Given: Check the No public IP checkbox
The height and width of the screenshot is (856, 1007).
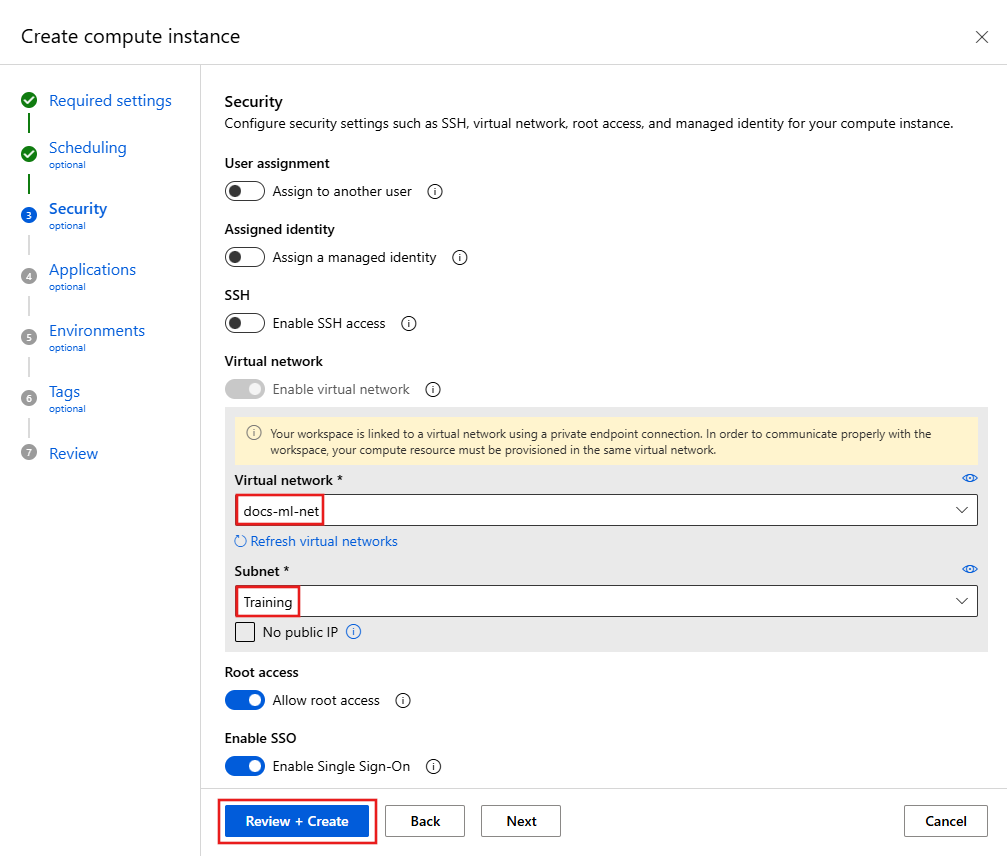Looking at the screenshot, I should coord(243,631).
